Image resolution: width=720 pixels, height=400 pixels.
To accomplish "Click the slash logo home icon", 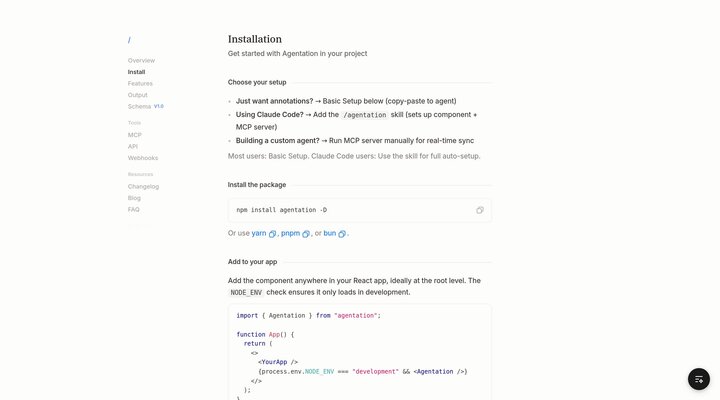I will coord(129,40).
